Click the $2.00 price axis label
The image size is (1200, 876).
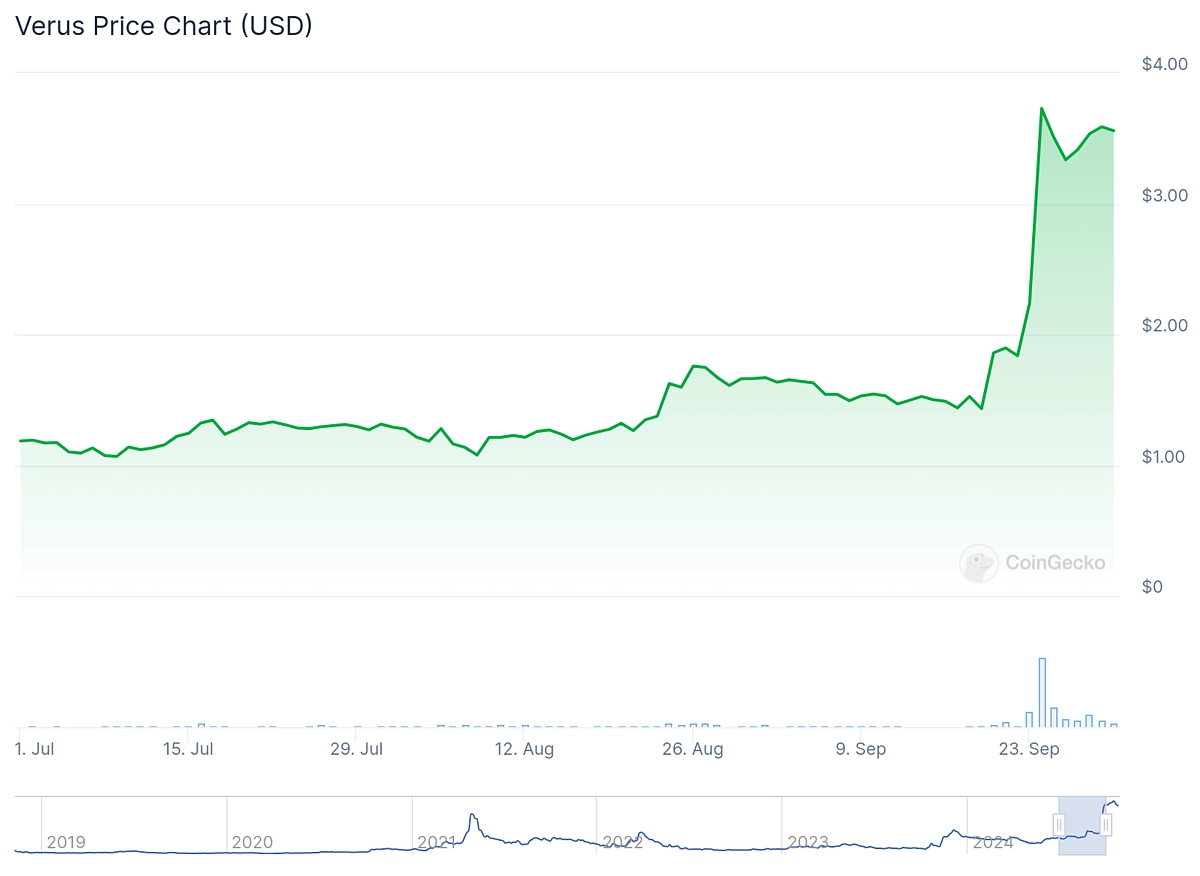pos(1165,325)
